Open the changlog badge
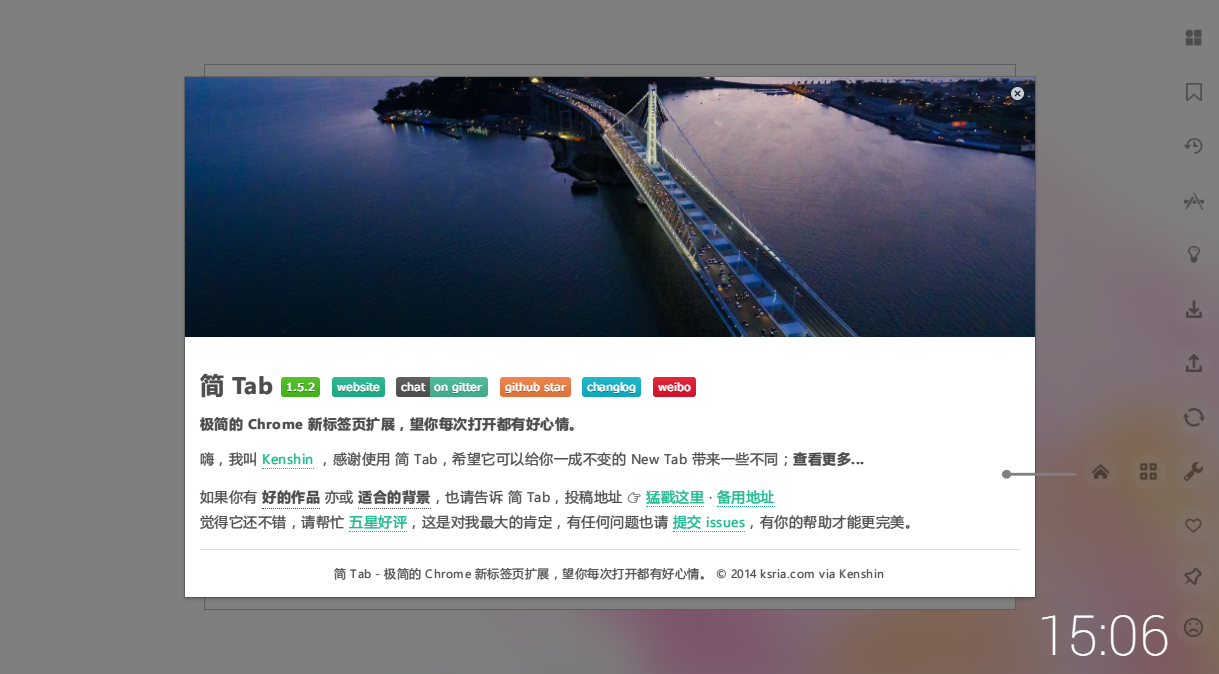Screen dimensions: 1219x674 click(611, 387)
